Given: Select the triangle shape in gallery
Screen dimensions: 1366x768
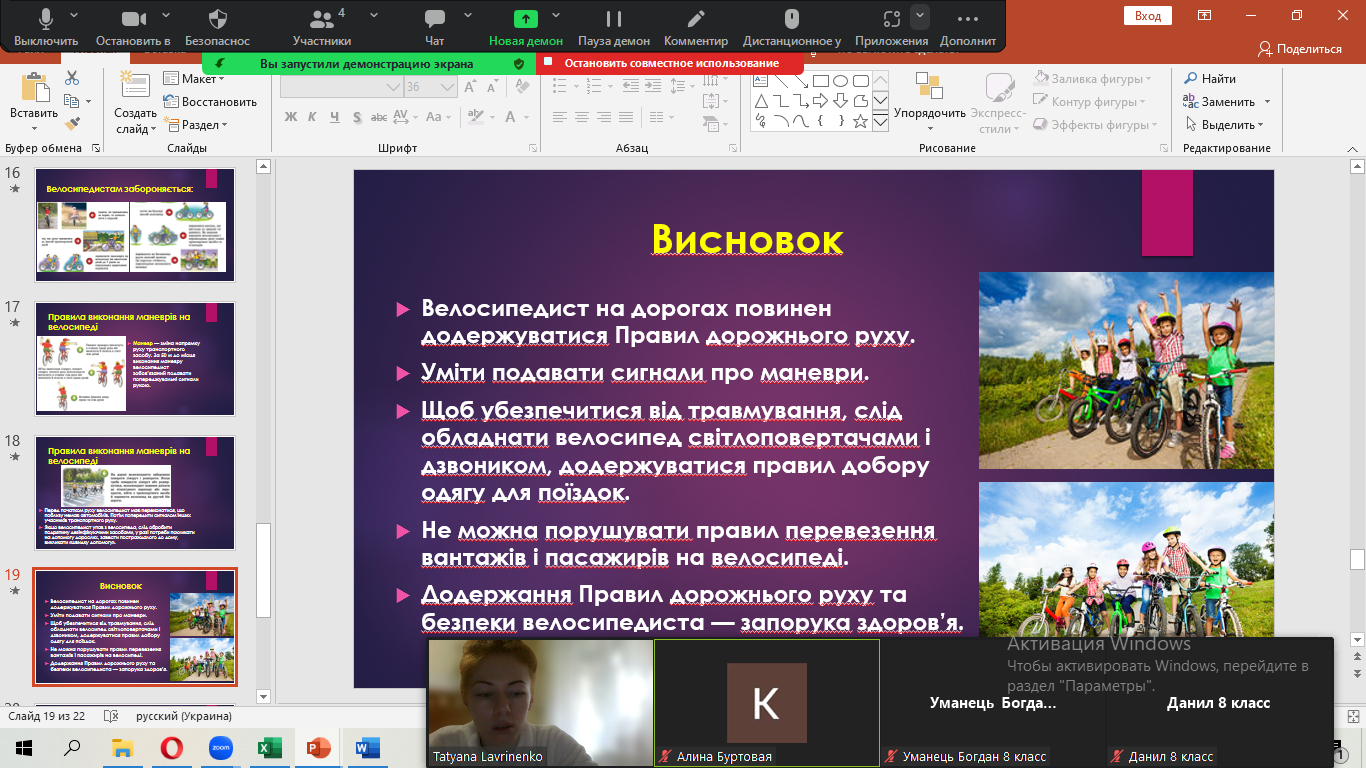Looking at the screenshot, I should 761,101.
